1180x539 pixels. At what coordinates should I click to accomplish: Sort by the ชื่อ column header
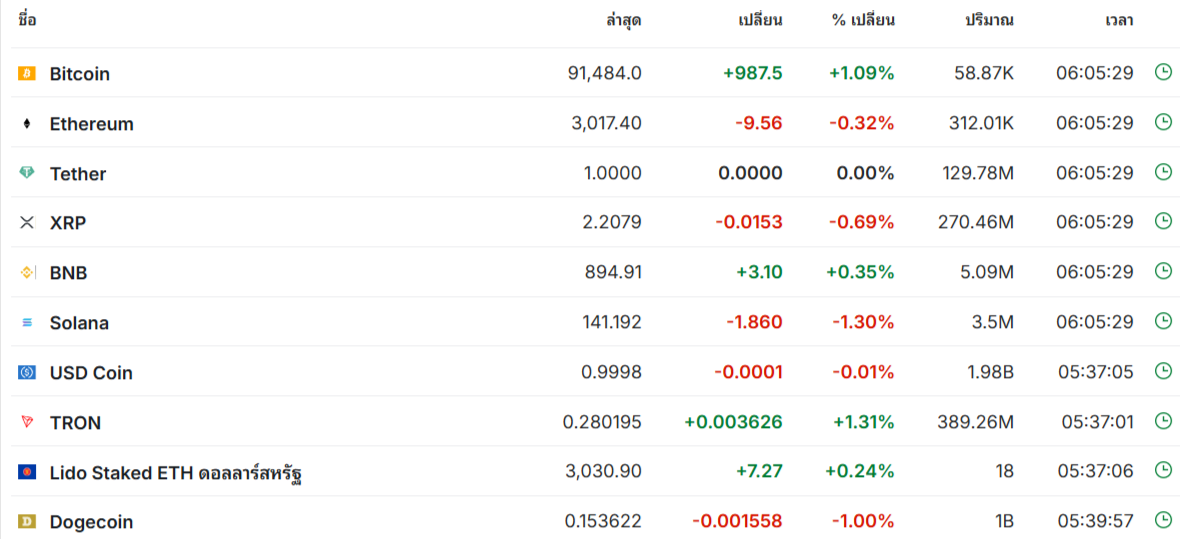coord(27,20)
